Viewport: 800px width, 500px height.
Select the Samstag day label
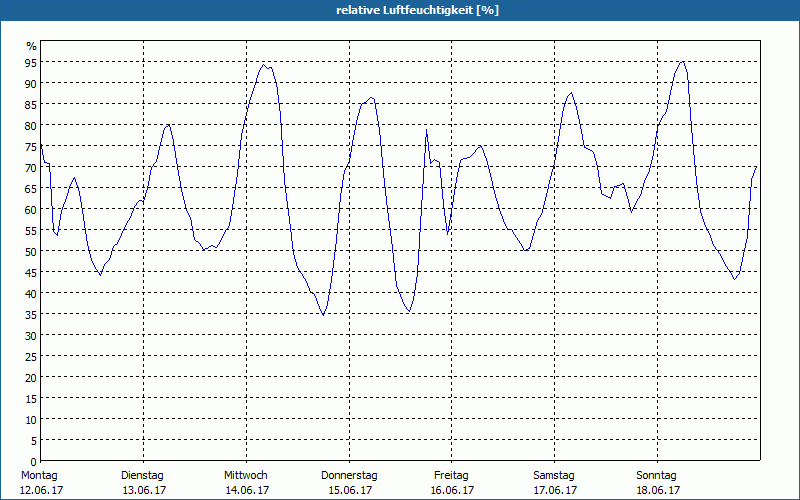tap(554, 475)
